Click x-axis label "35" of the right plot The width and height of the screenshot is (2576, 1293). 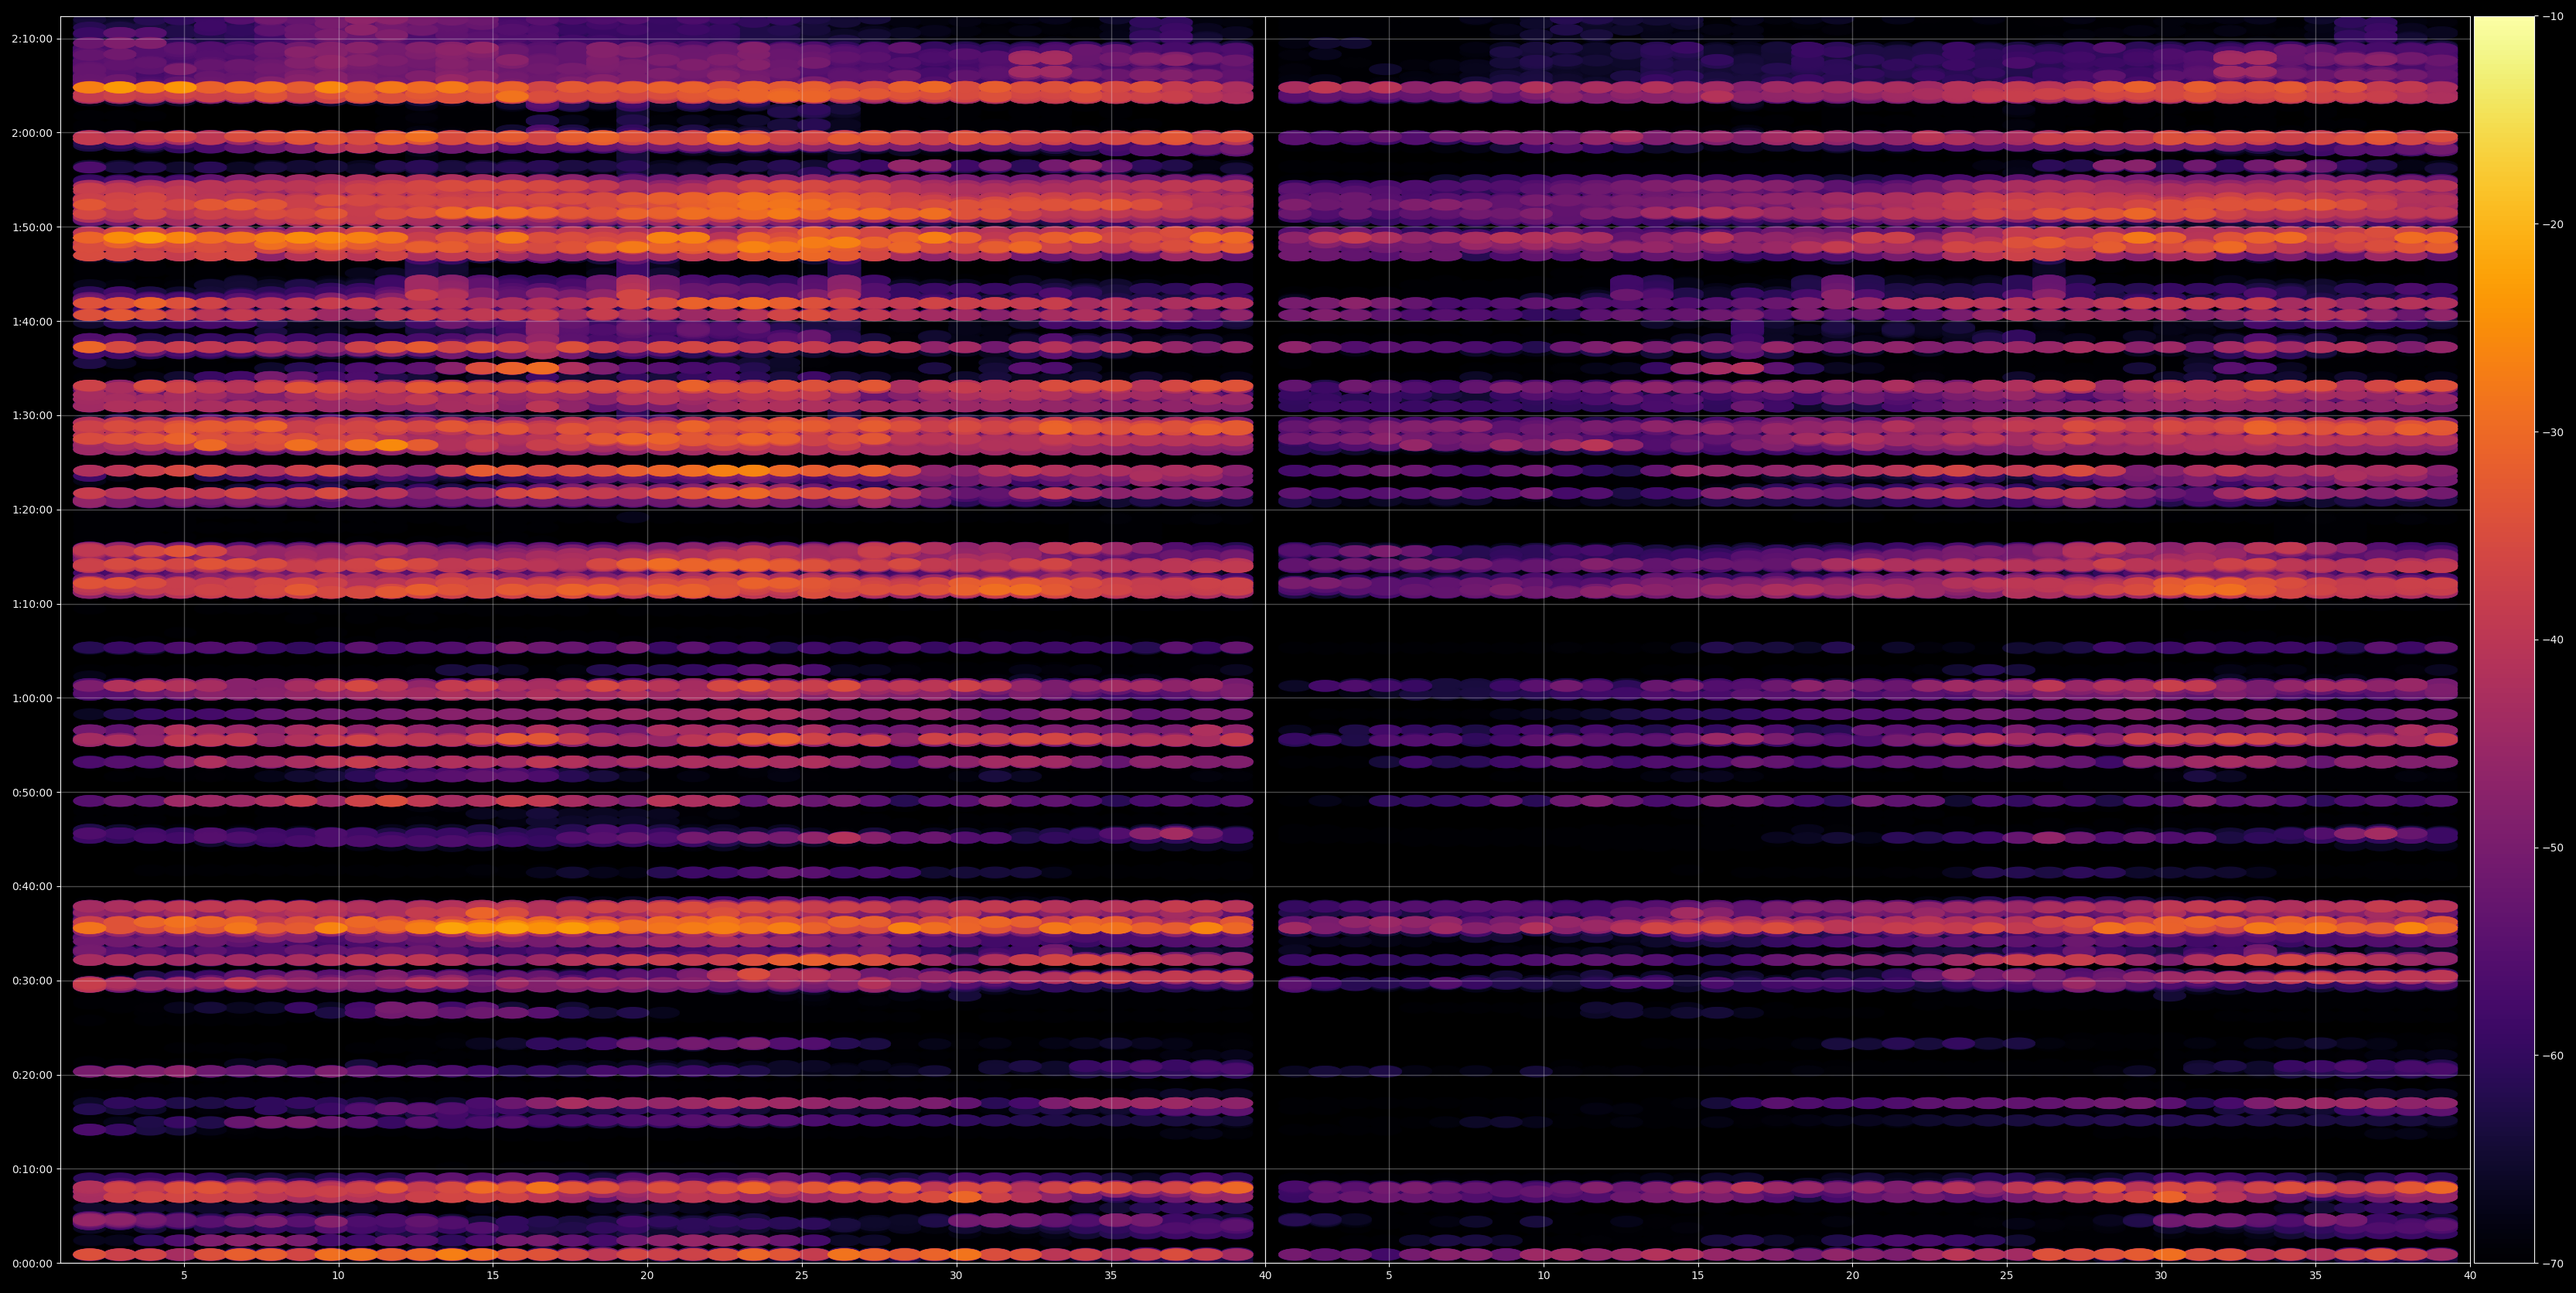(x=2316, y=1276)
